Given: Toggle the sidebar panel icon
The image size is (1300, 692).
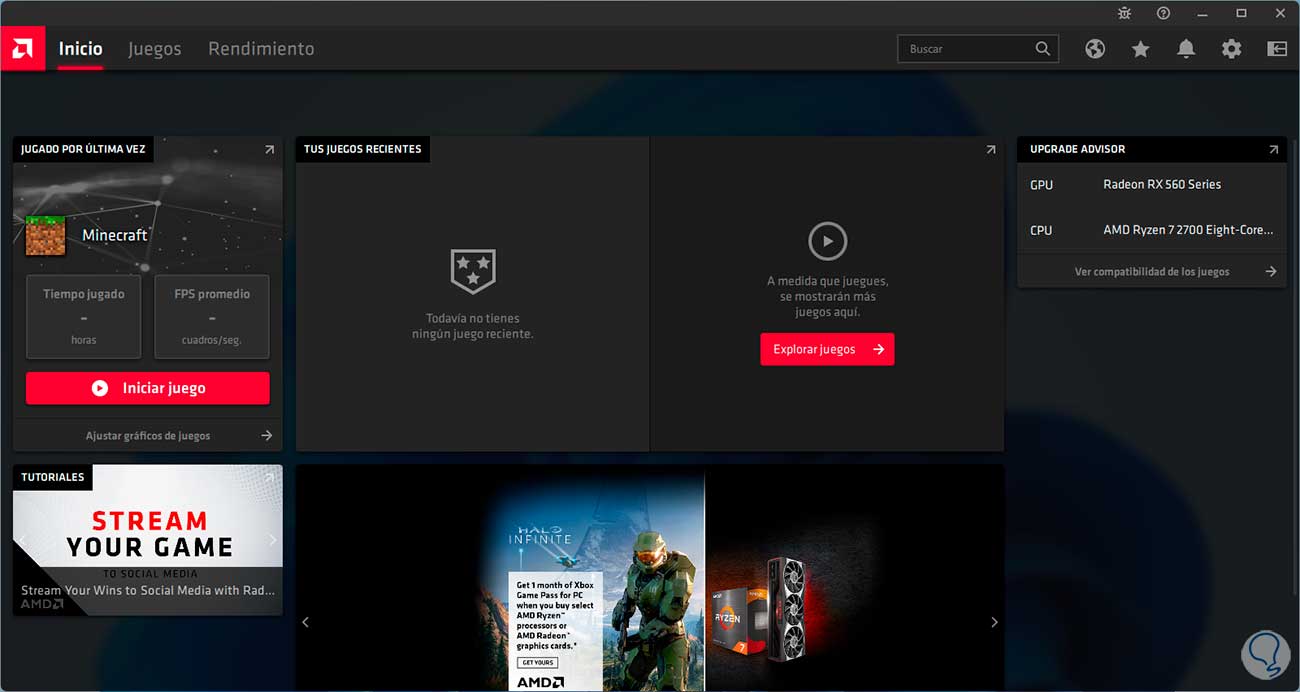Looking at the screenshot, I should click(1277, 48).
